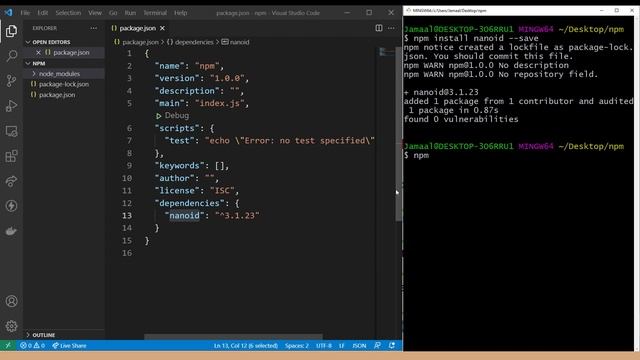Click nanoid in the breadcrumb
This screenshot has width=640, height=360.
[240, 42]
